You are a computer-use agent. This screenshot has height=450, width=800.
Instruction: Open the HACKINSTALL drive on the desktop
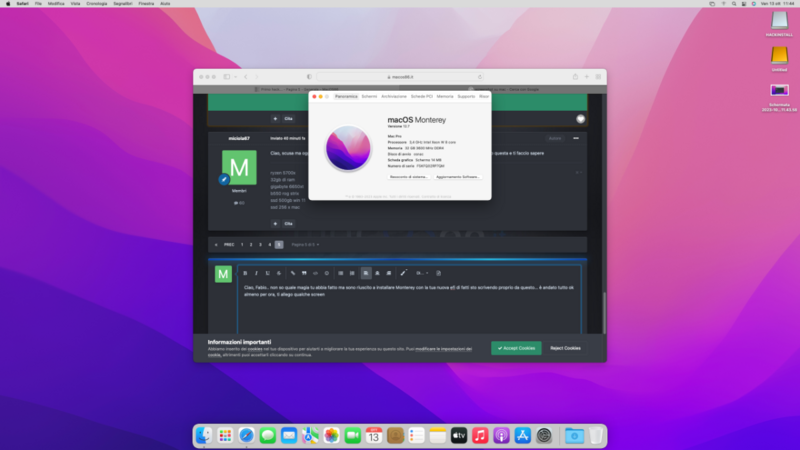click(x=779, y=24)
